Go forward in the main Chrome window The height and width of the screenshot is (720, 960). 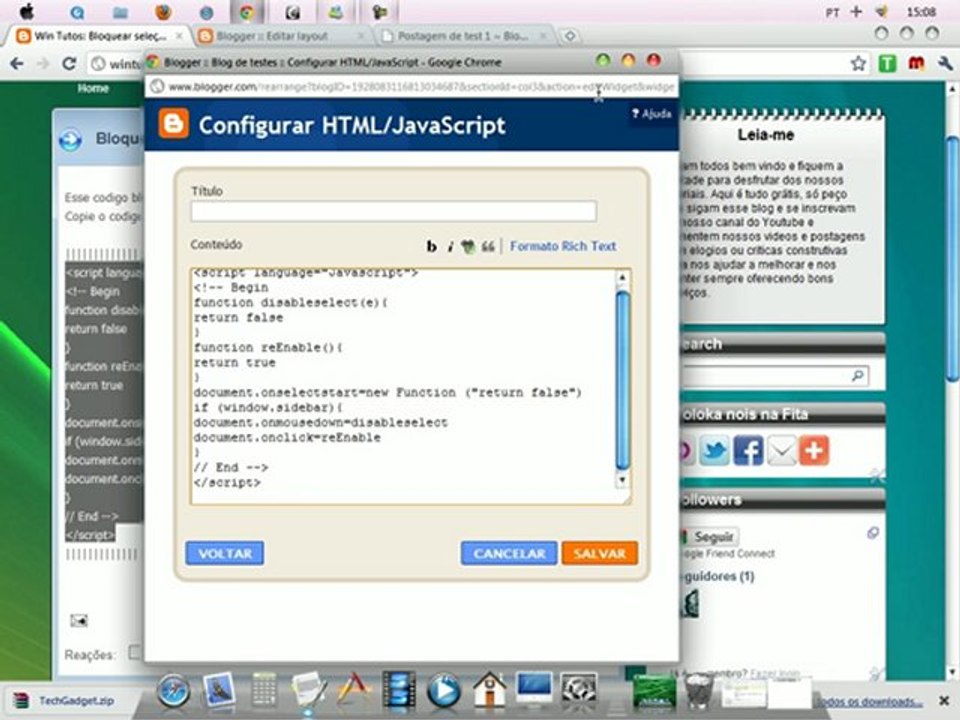pyautogui.click(x=43, y=63)
